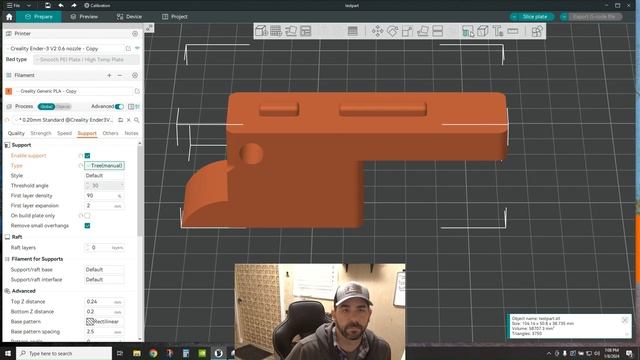Open the File menu
640x360 pixels.
[x=13, y=5]
